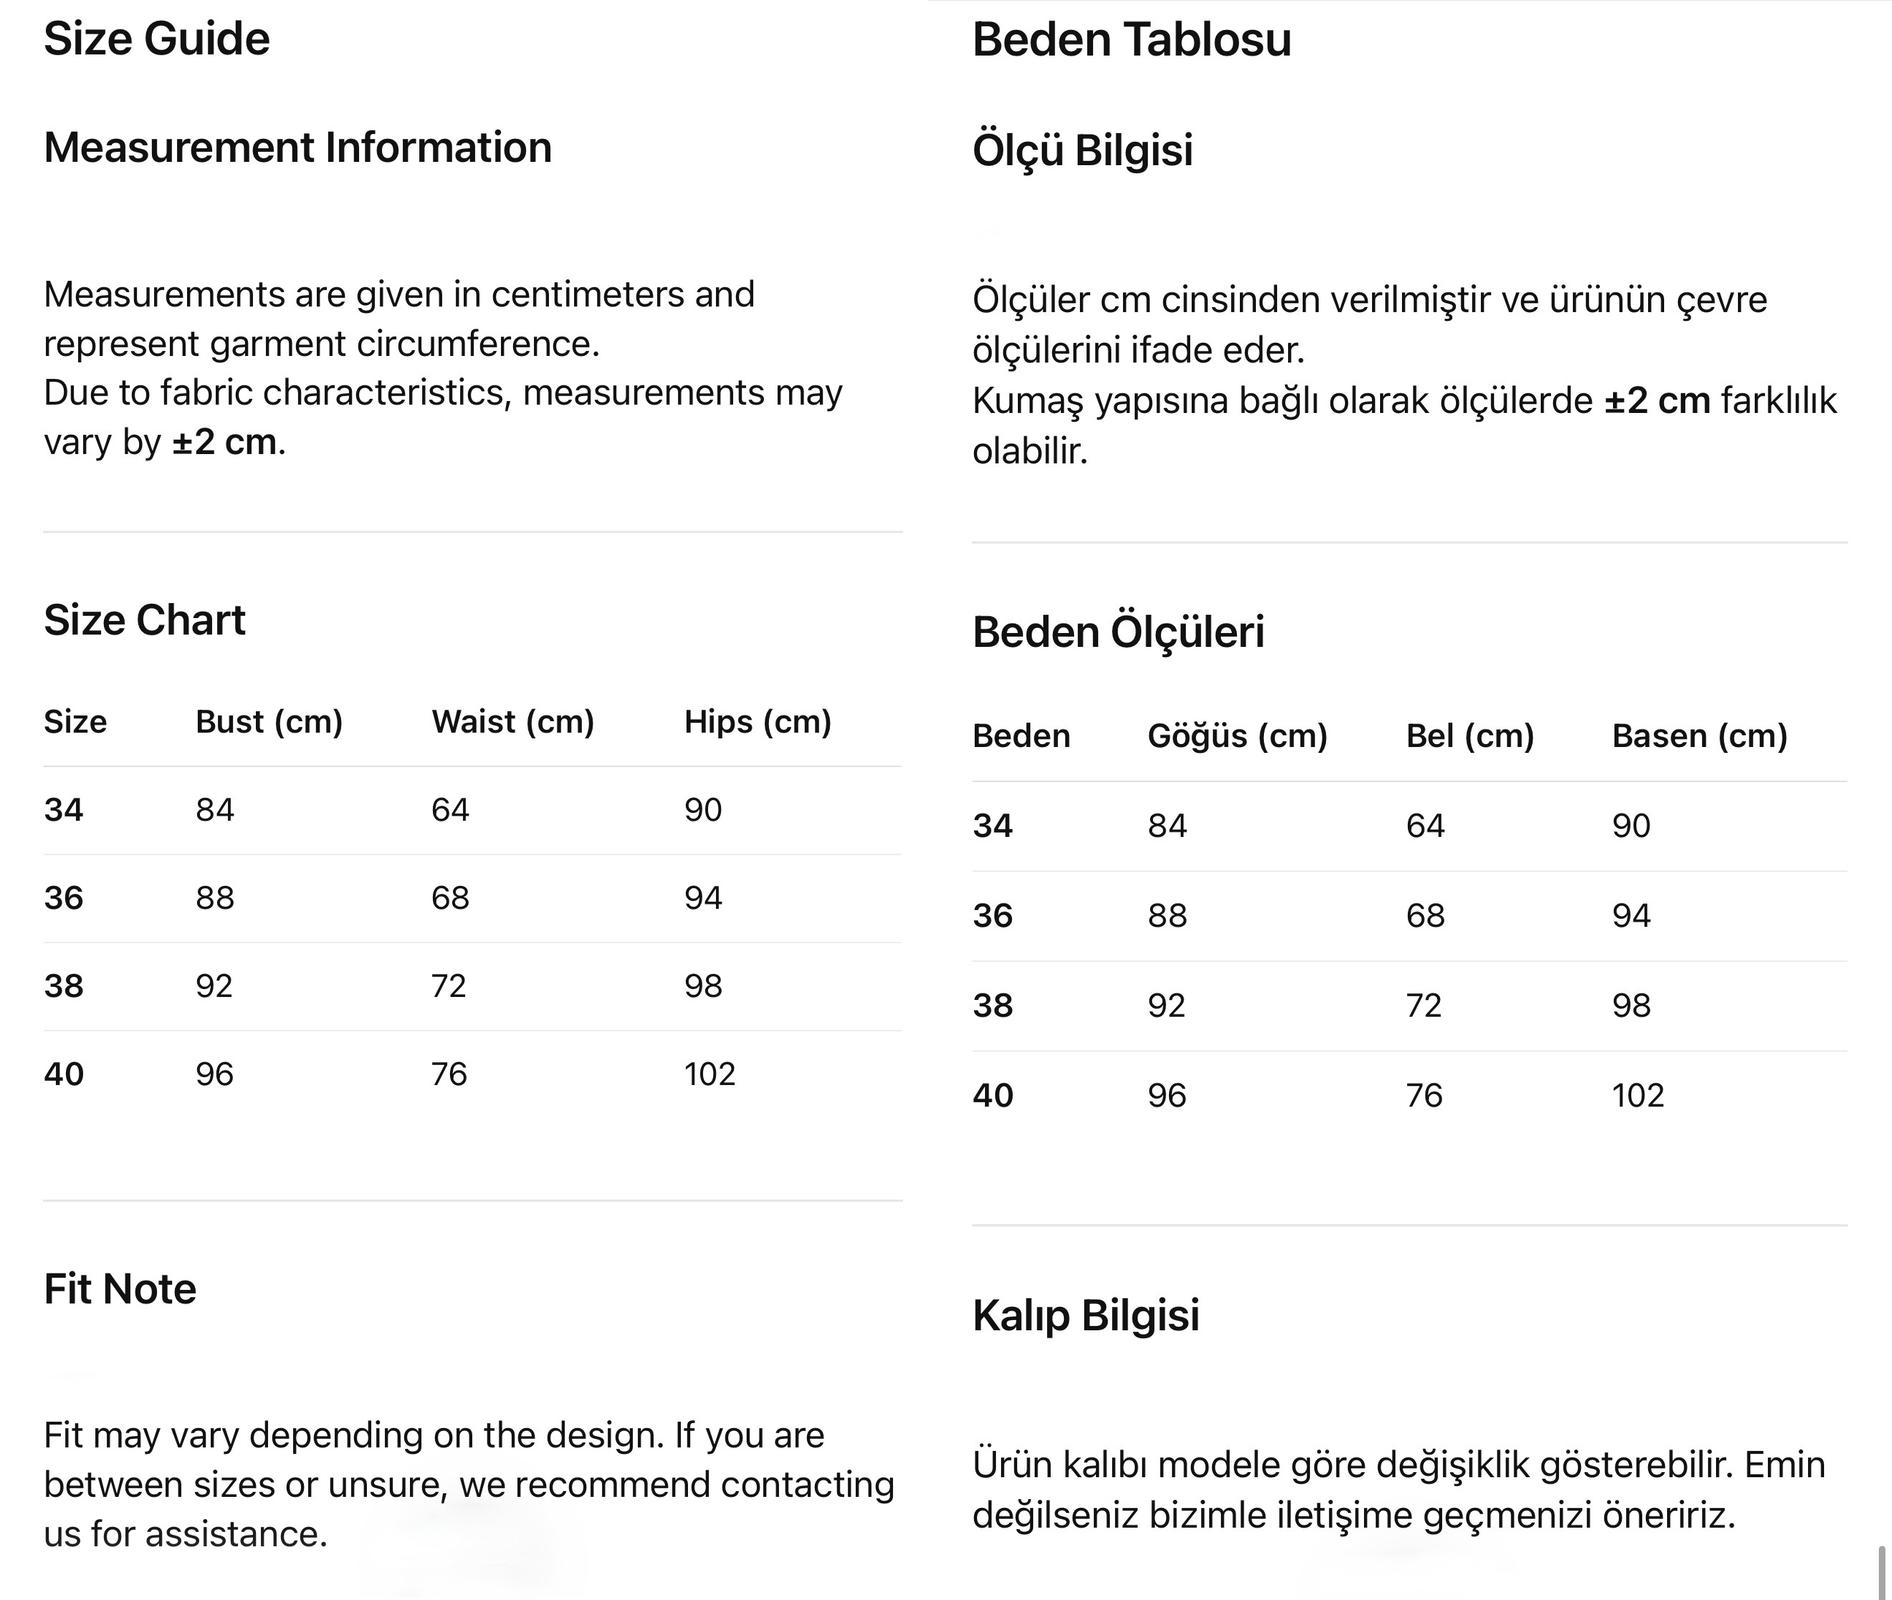
Task: Click the Fit Note heading
Action: [120, 1289]
